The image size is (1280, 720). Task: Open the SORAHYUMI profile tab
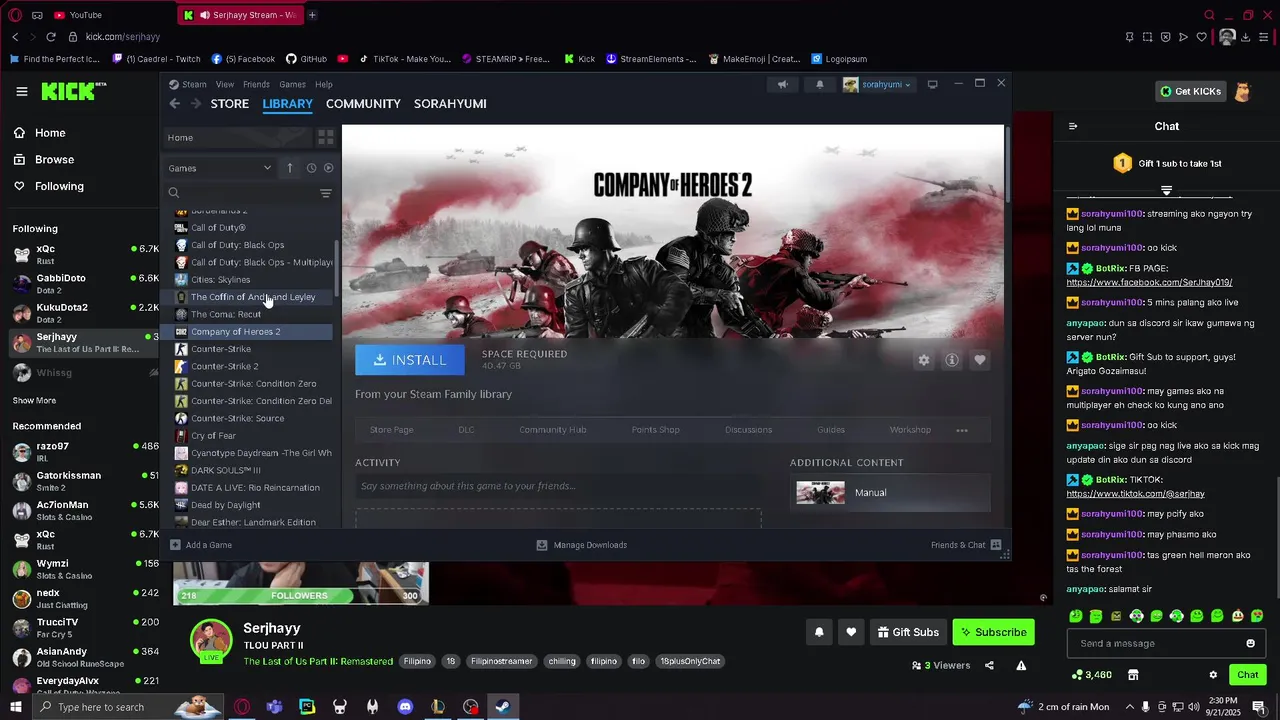coord(450,104)
